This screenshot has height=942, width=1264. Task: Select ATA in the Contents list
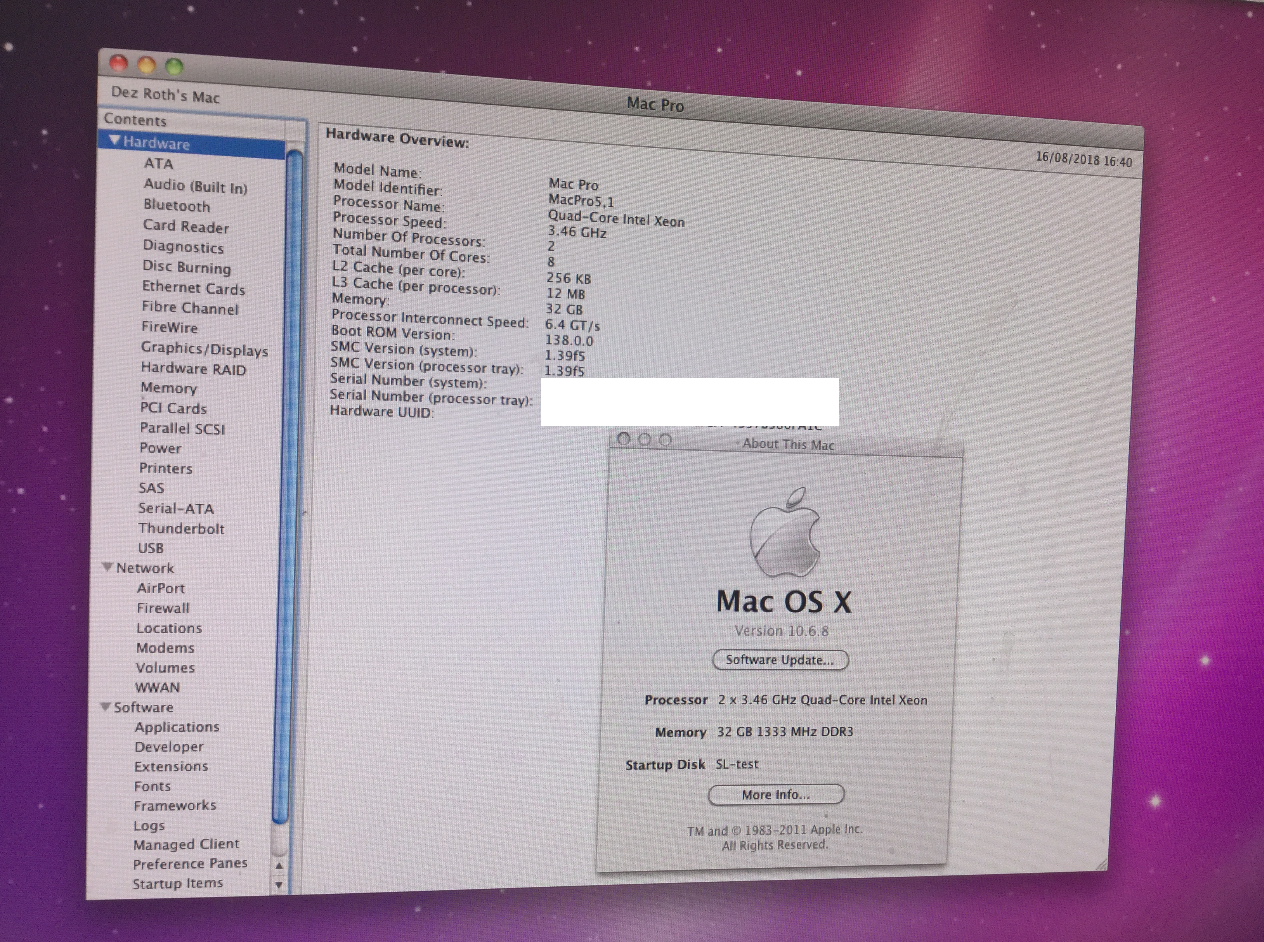click(x=158, y=163)
